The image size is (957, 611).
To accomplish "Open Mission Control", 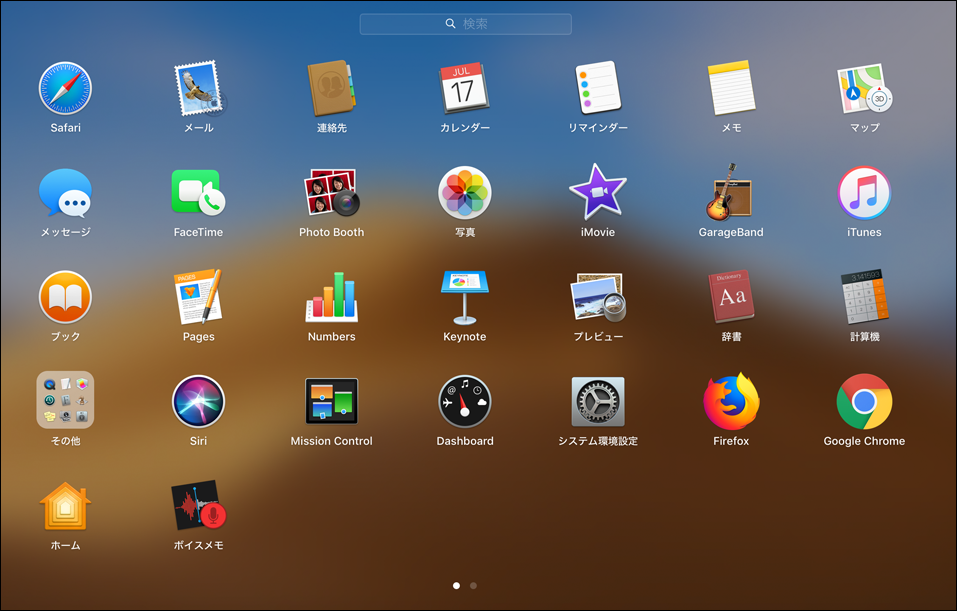I will pos(331,402).
